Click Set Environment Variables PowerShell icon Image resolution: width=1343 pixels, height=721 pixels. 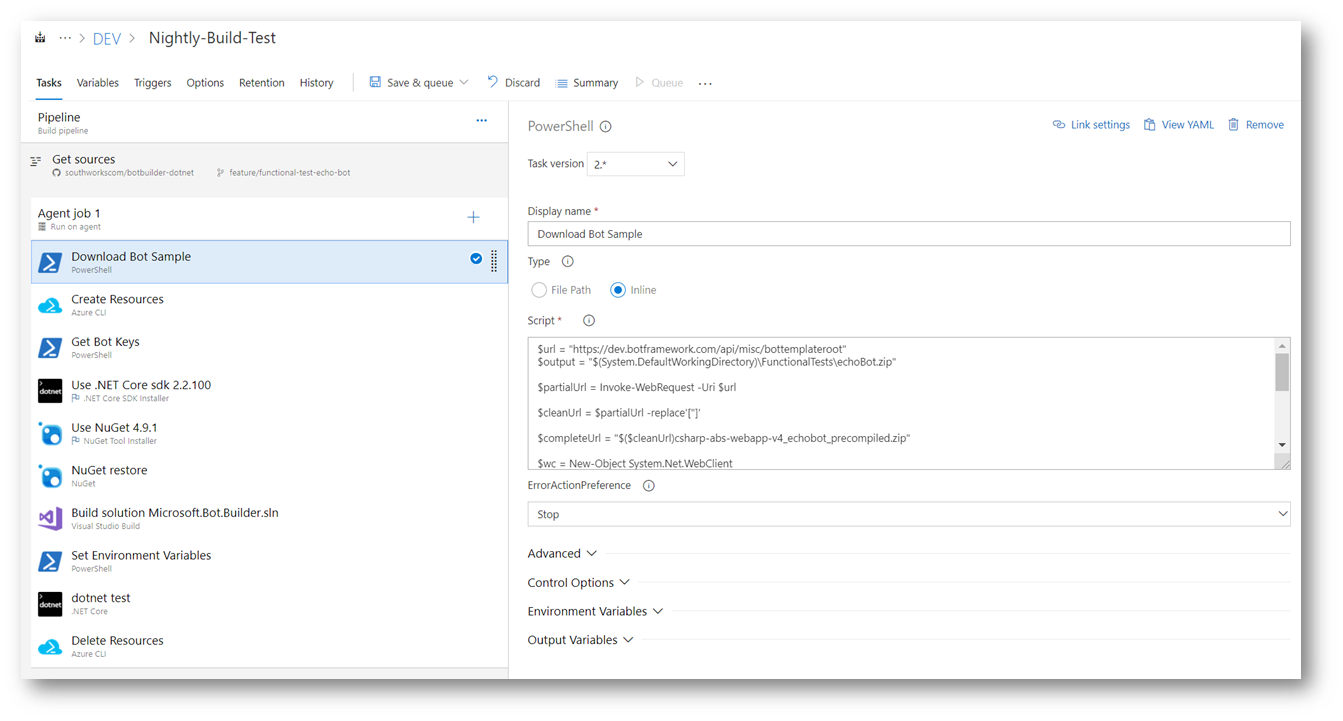(x=50, y=561)
